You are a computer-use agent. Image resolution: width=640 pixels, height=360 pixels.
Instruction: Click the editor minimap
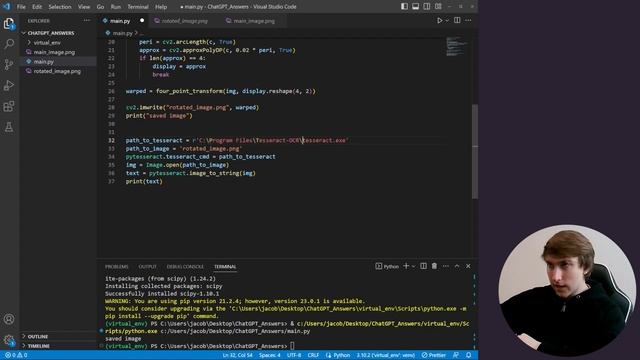click(456, 46)
